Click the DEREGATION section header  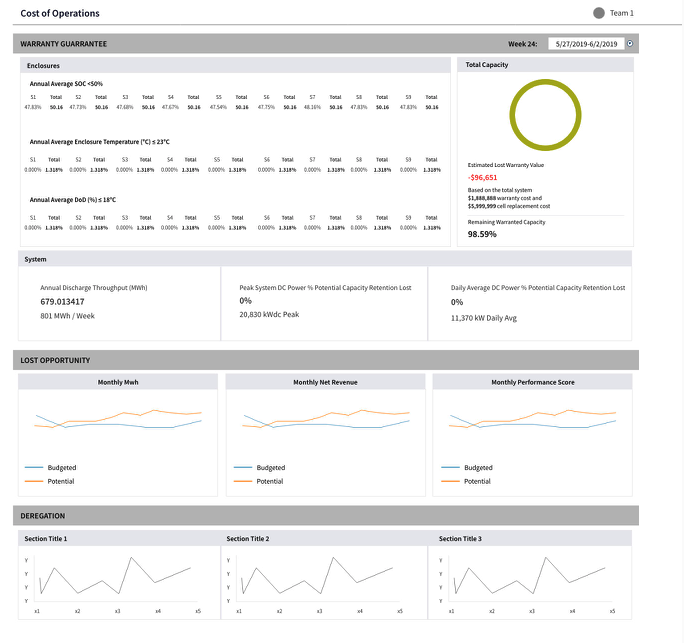(42, 516)
